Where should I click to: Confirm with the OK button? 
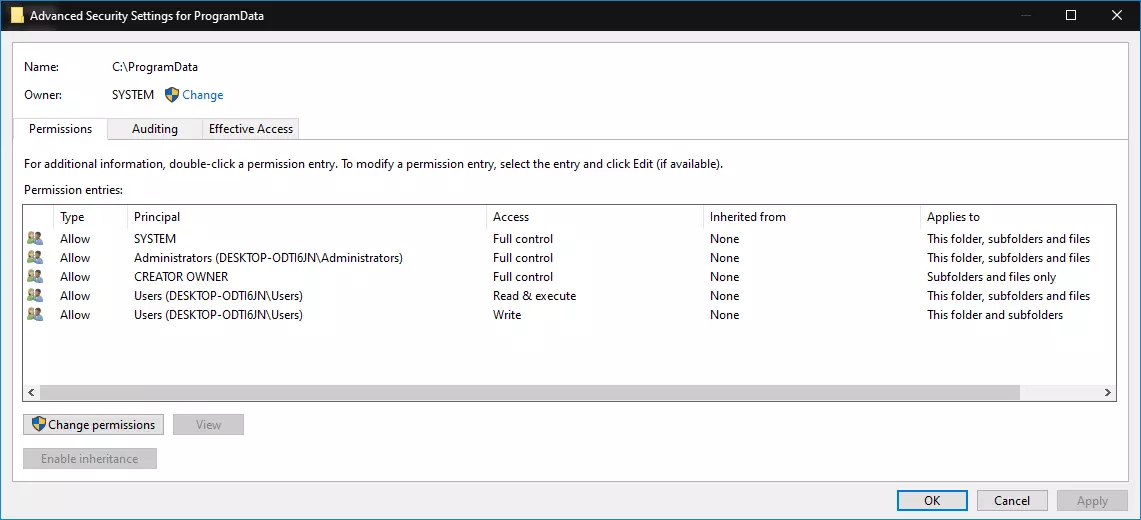pos(932,500)
